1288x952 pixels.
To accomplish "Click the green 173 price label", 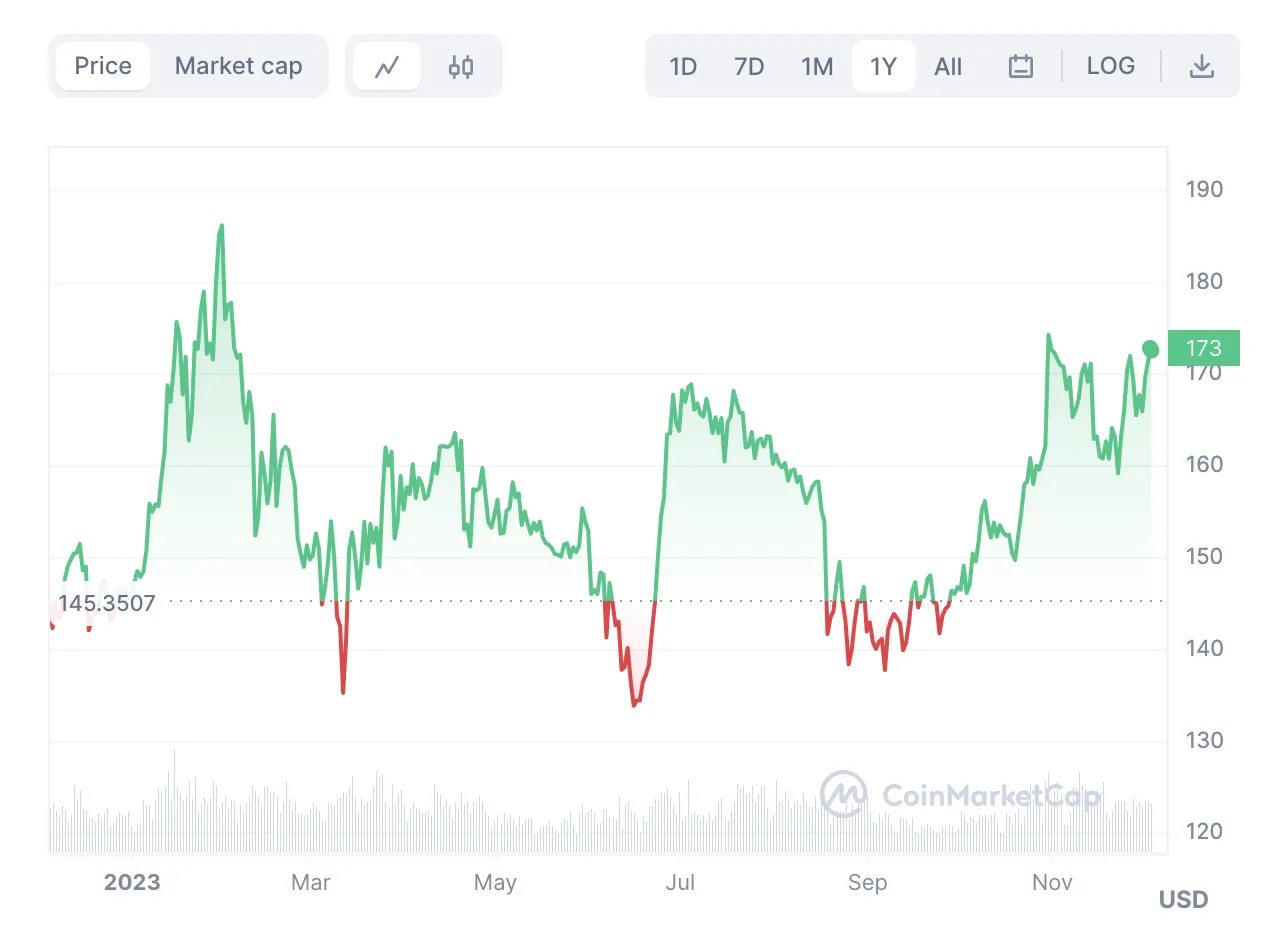I will [1203, 348].
